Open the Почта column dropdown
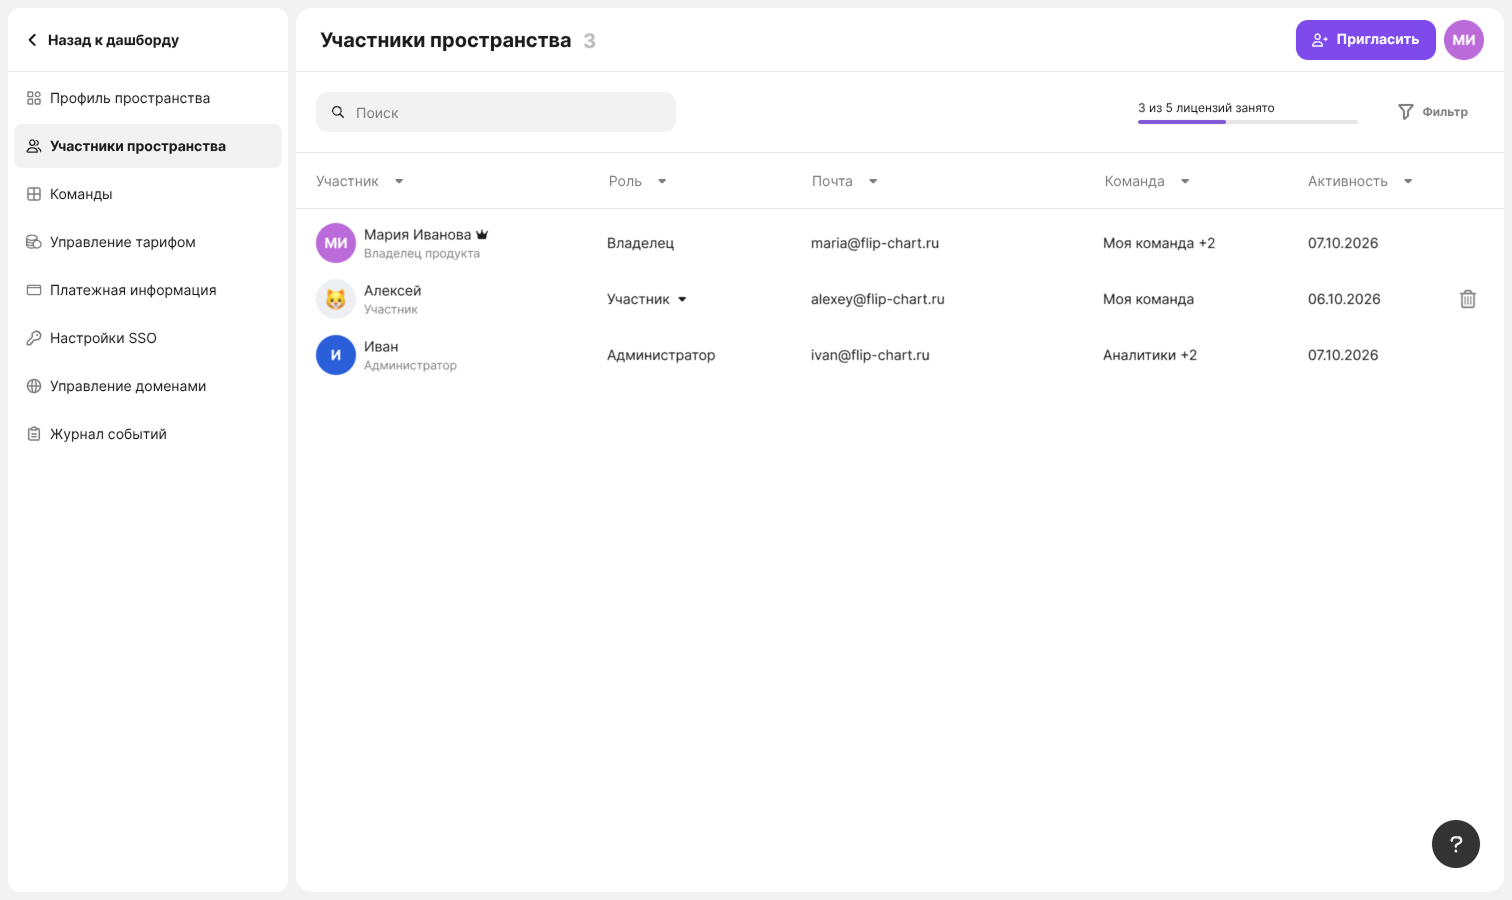The width and height of the screenshot is (1512, 900). click(x=873, y=181)
